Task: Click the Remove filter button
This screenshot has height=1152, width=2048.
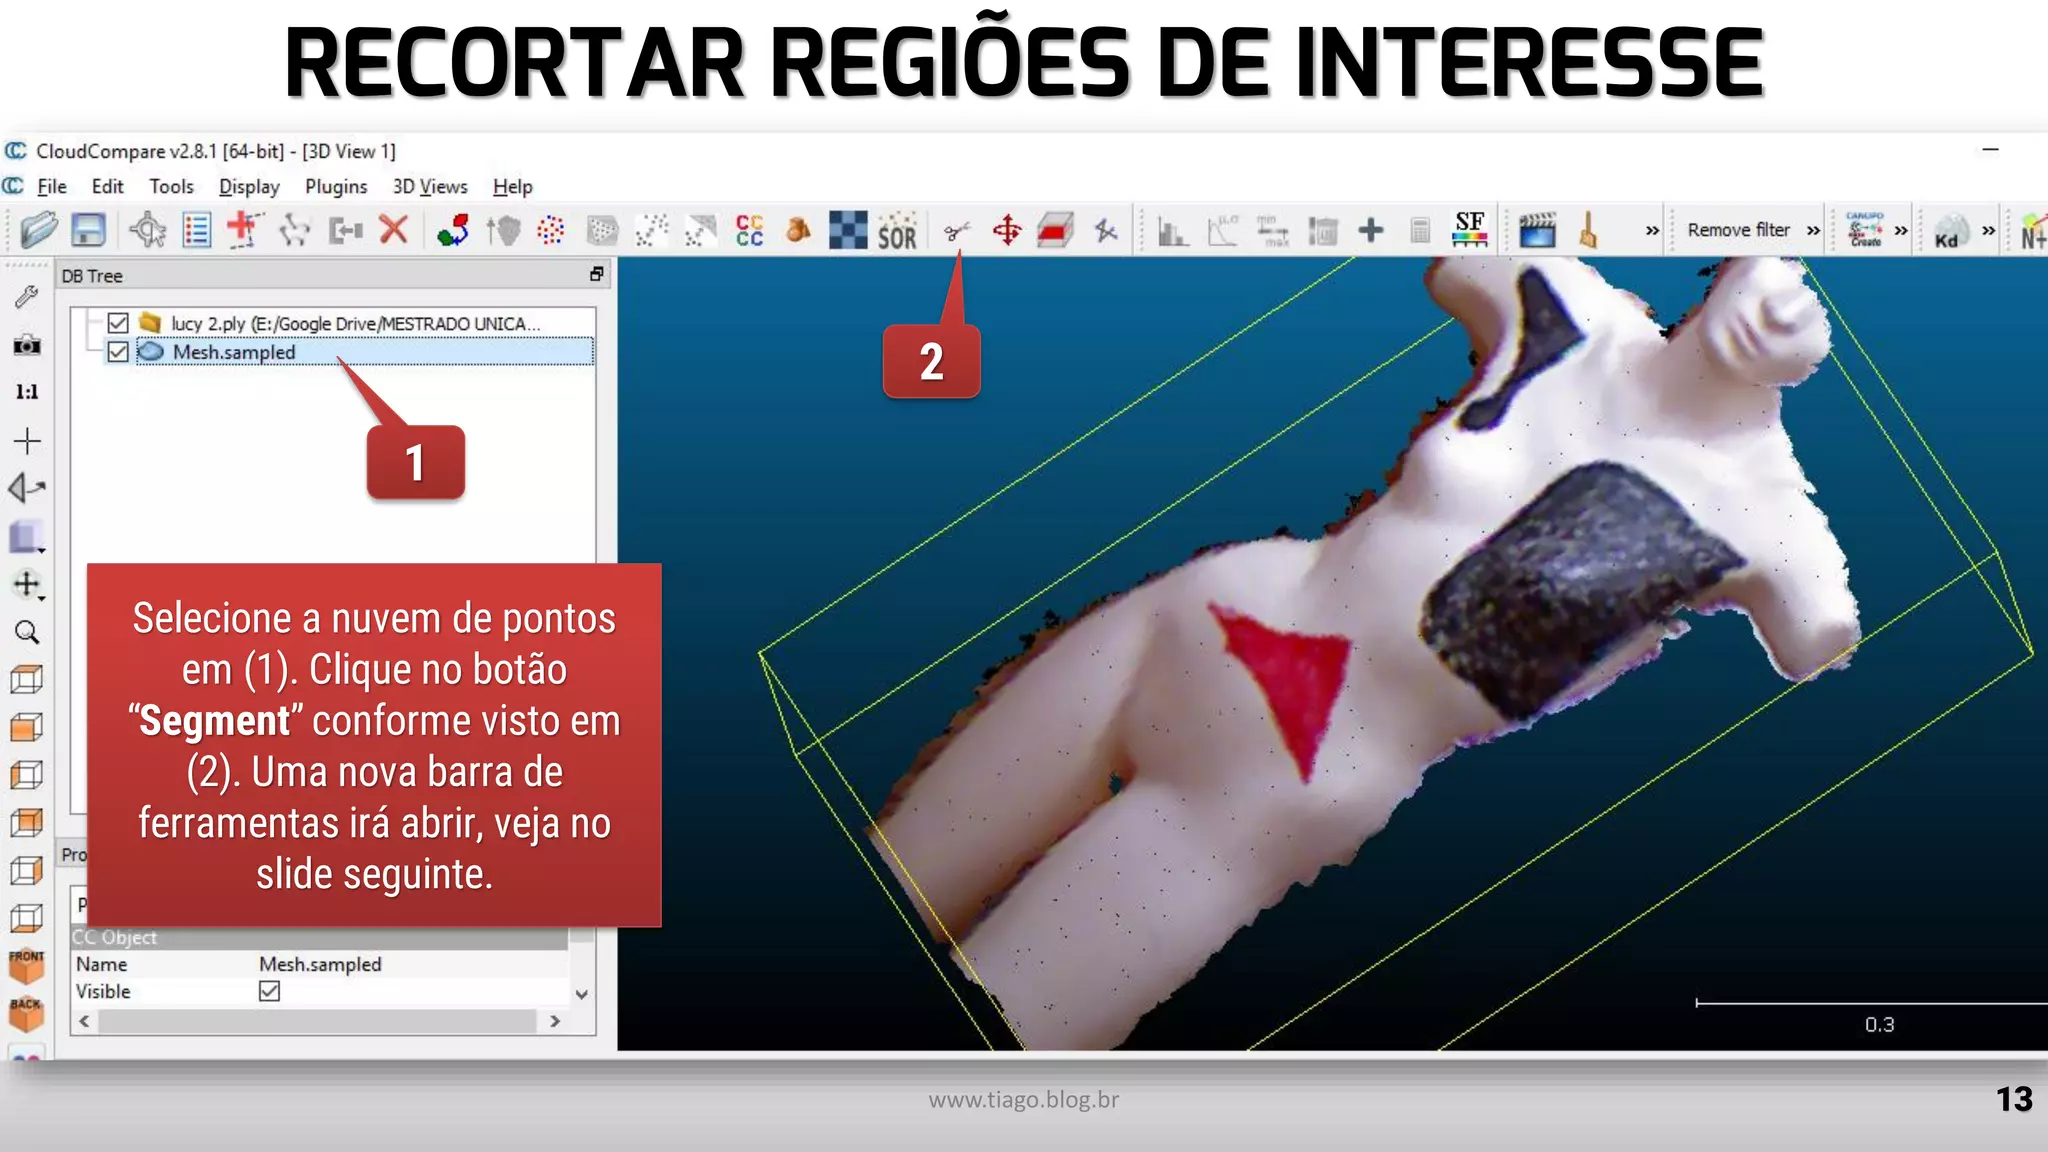Action: coord(1739,230)
